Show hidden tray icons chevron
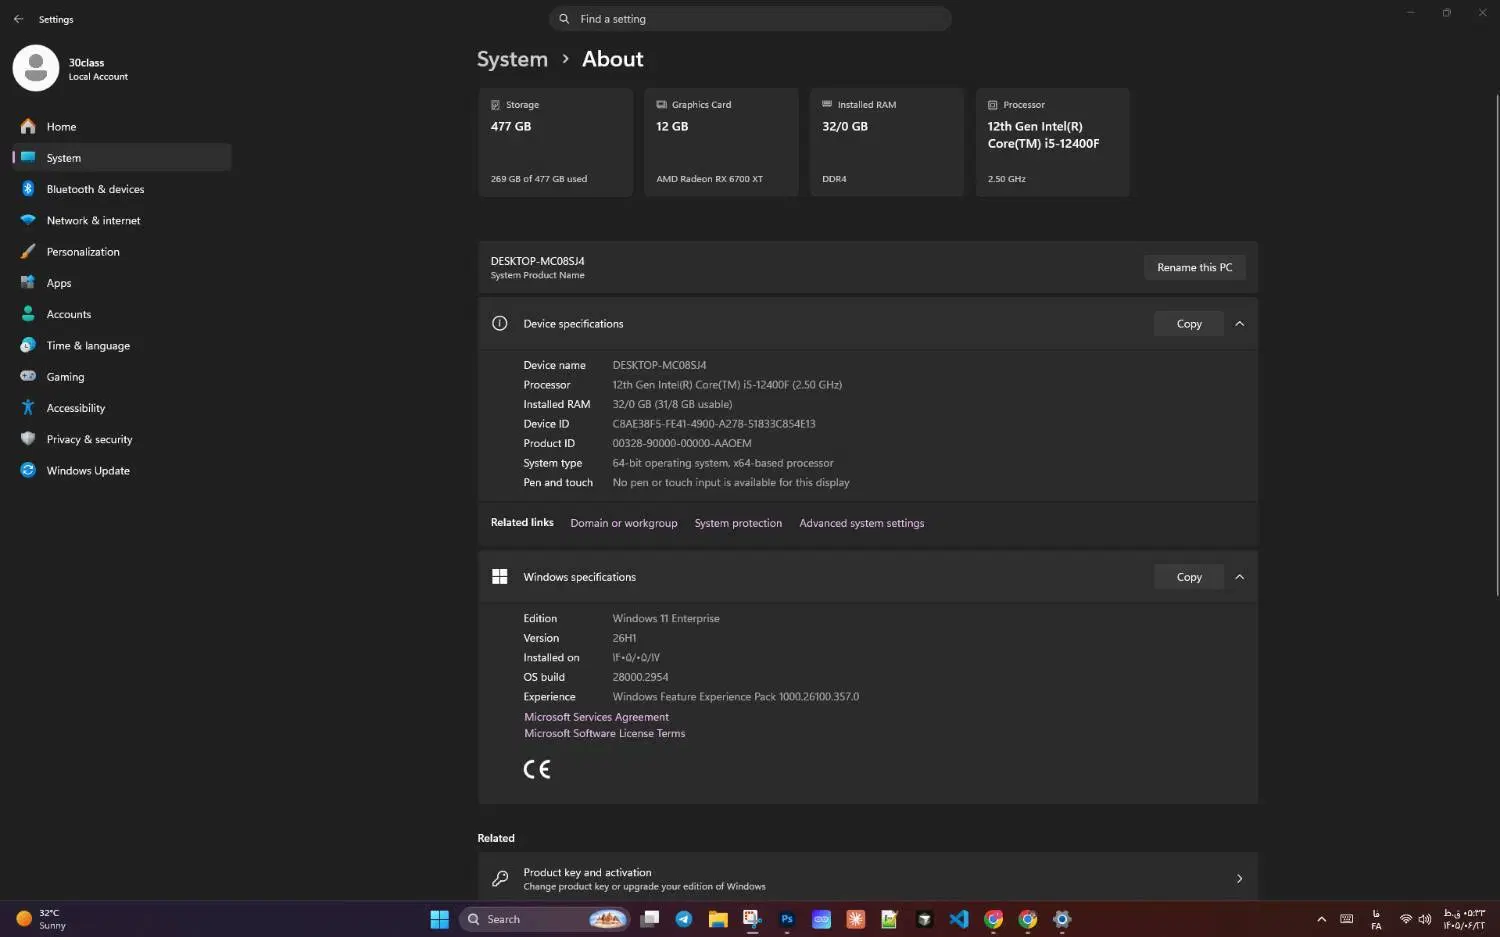This screenshot has height=937, width=1500. pos(1321,919)
